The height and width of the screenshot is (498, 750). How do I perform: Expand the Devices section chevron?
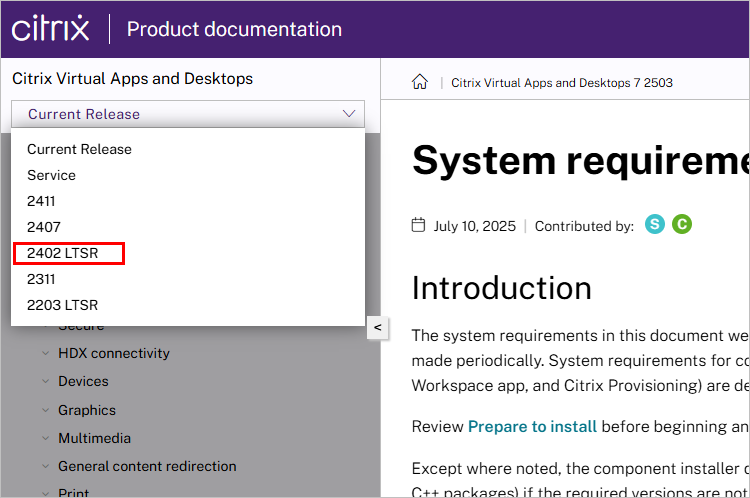pos(45,381)
